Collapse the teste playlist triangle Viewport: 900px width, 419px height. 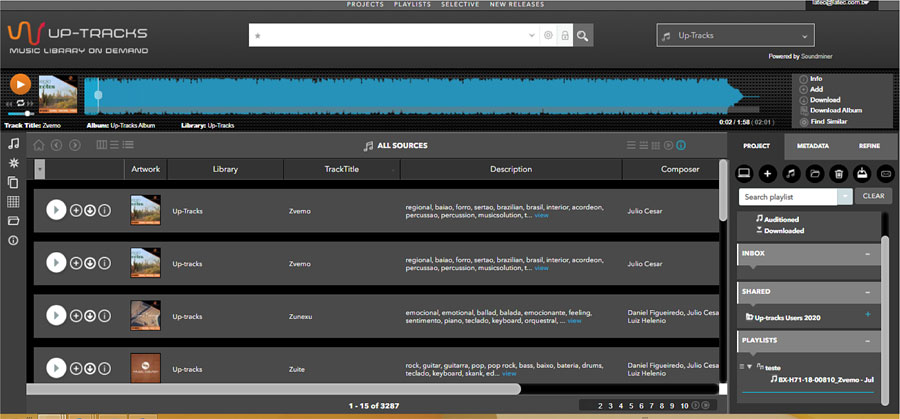click(x=749, y=367)
